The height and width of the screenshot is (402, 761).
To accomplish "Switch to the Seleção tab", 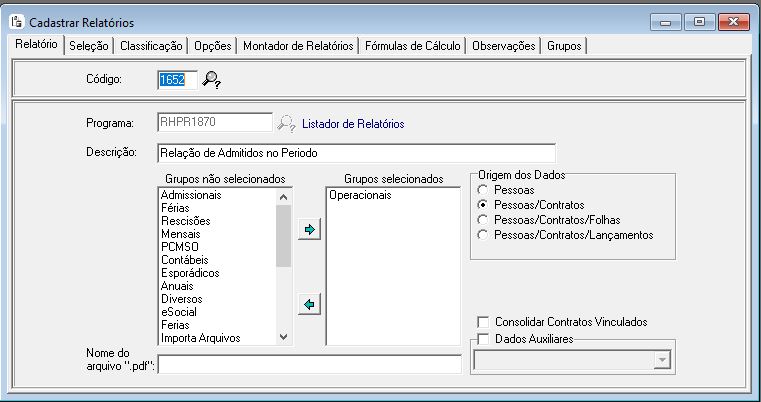I will [89, 46].
